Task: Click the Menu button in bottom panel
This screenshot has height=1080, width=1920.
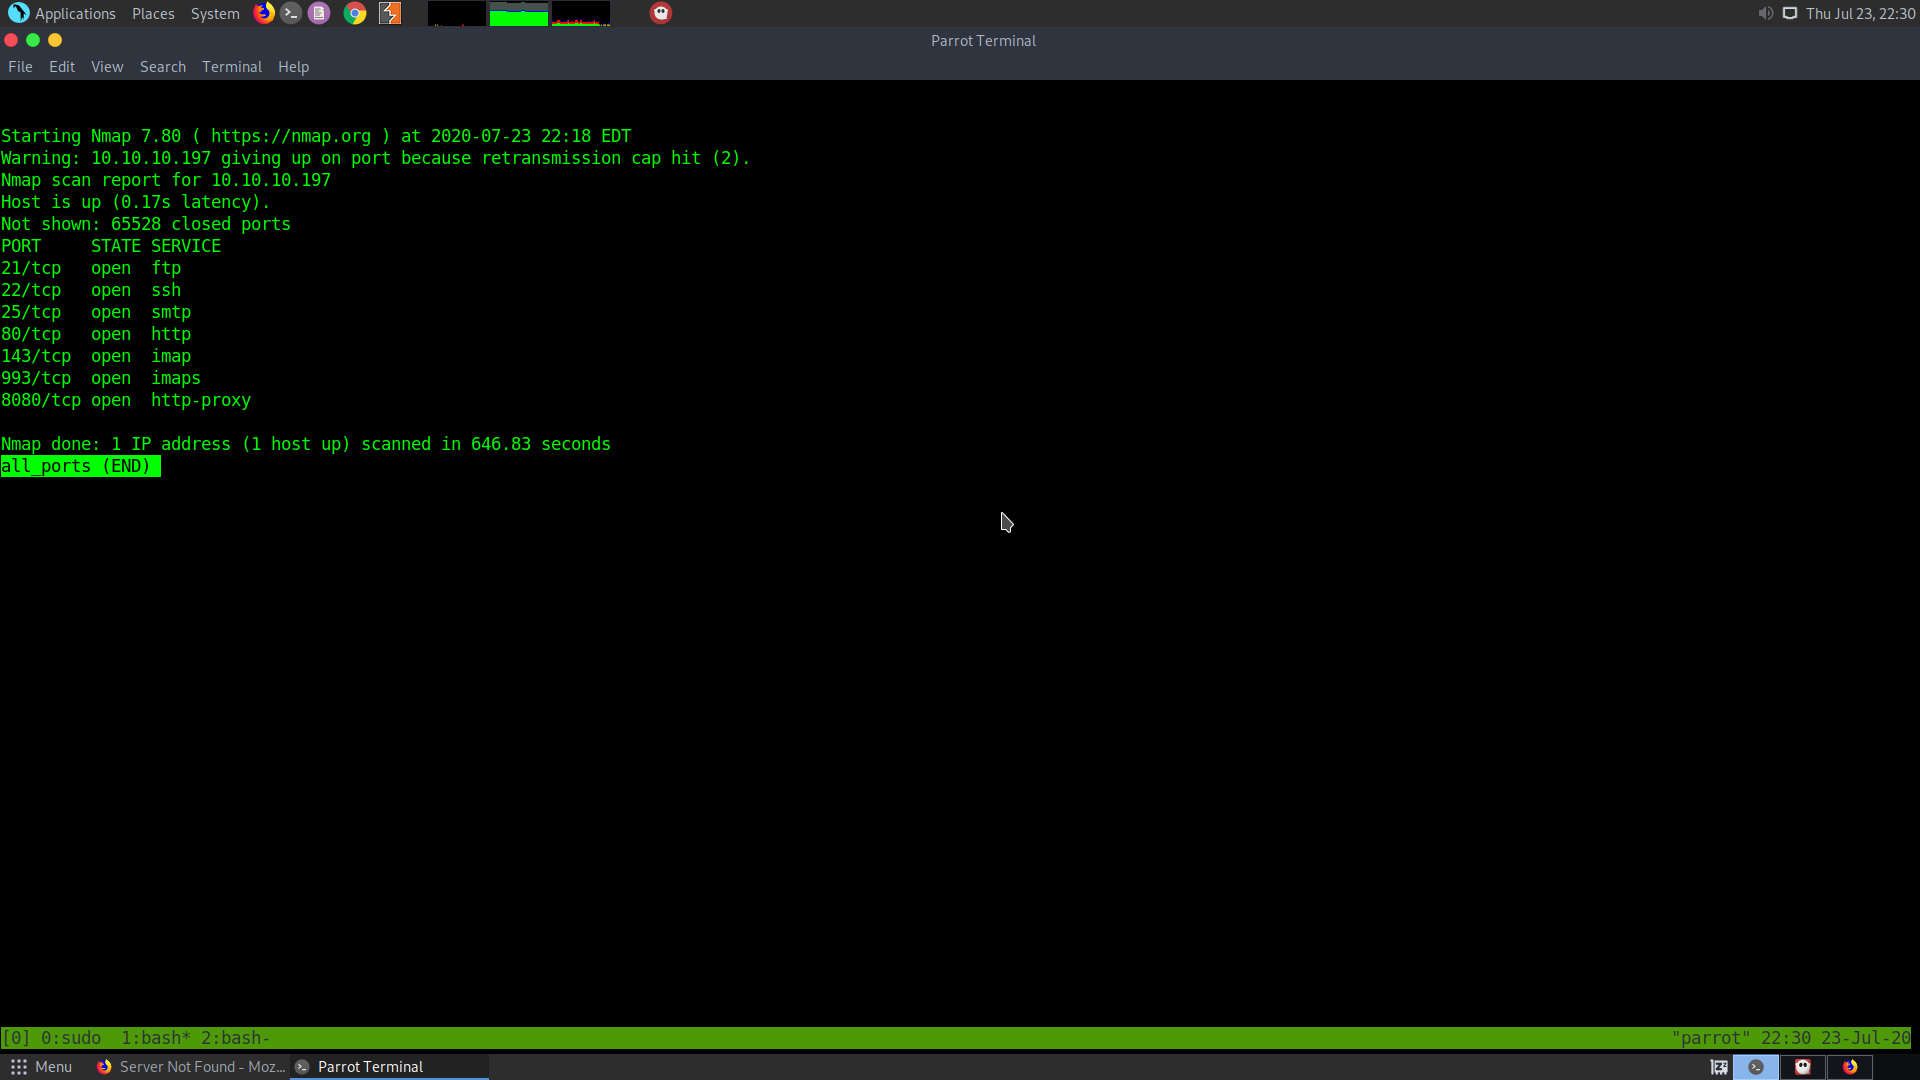Action: (41, 1067)
